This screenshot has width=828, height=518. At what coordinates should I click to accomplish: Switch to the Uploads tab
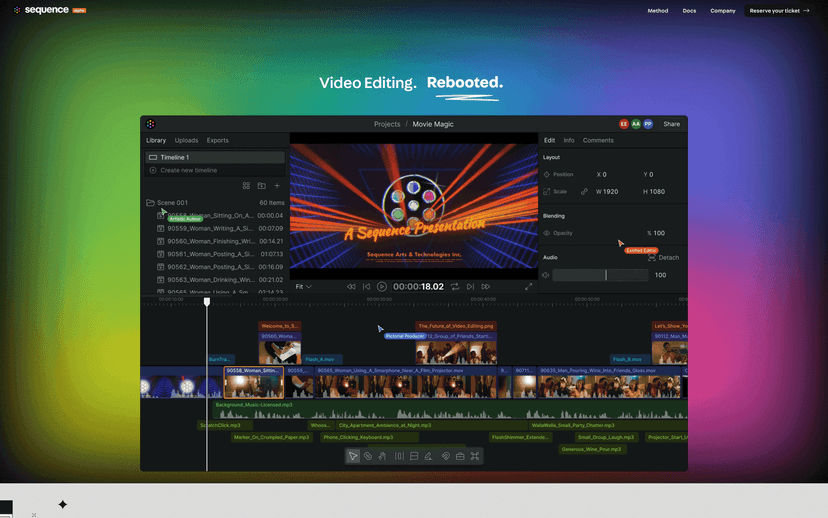[186, 140]
